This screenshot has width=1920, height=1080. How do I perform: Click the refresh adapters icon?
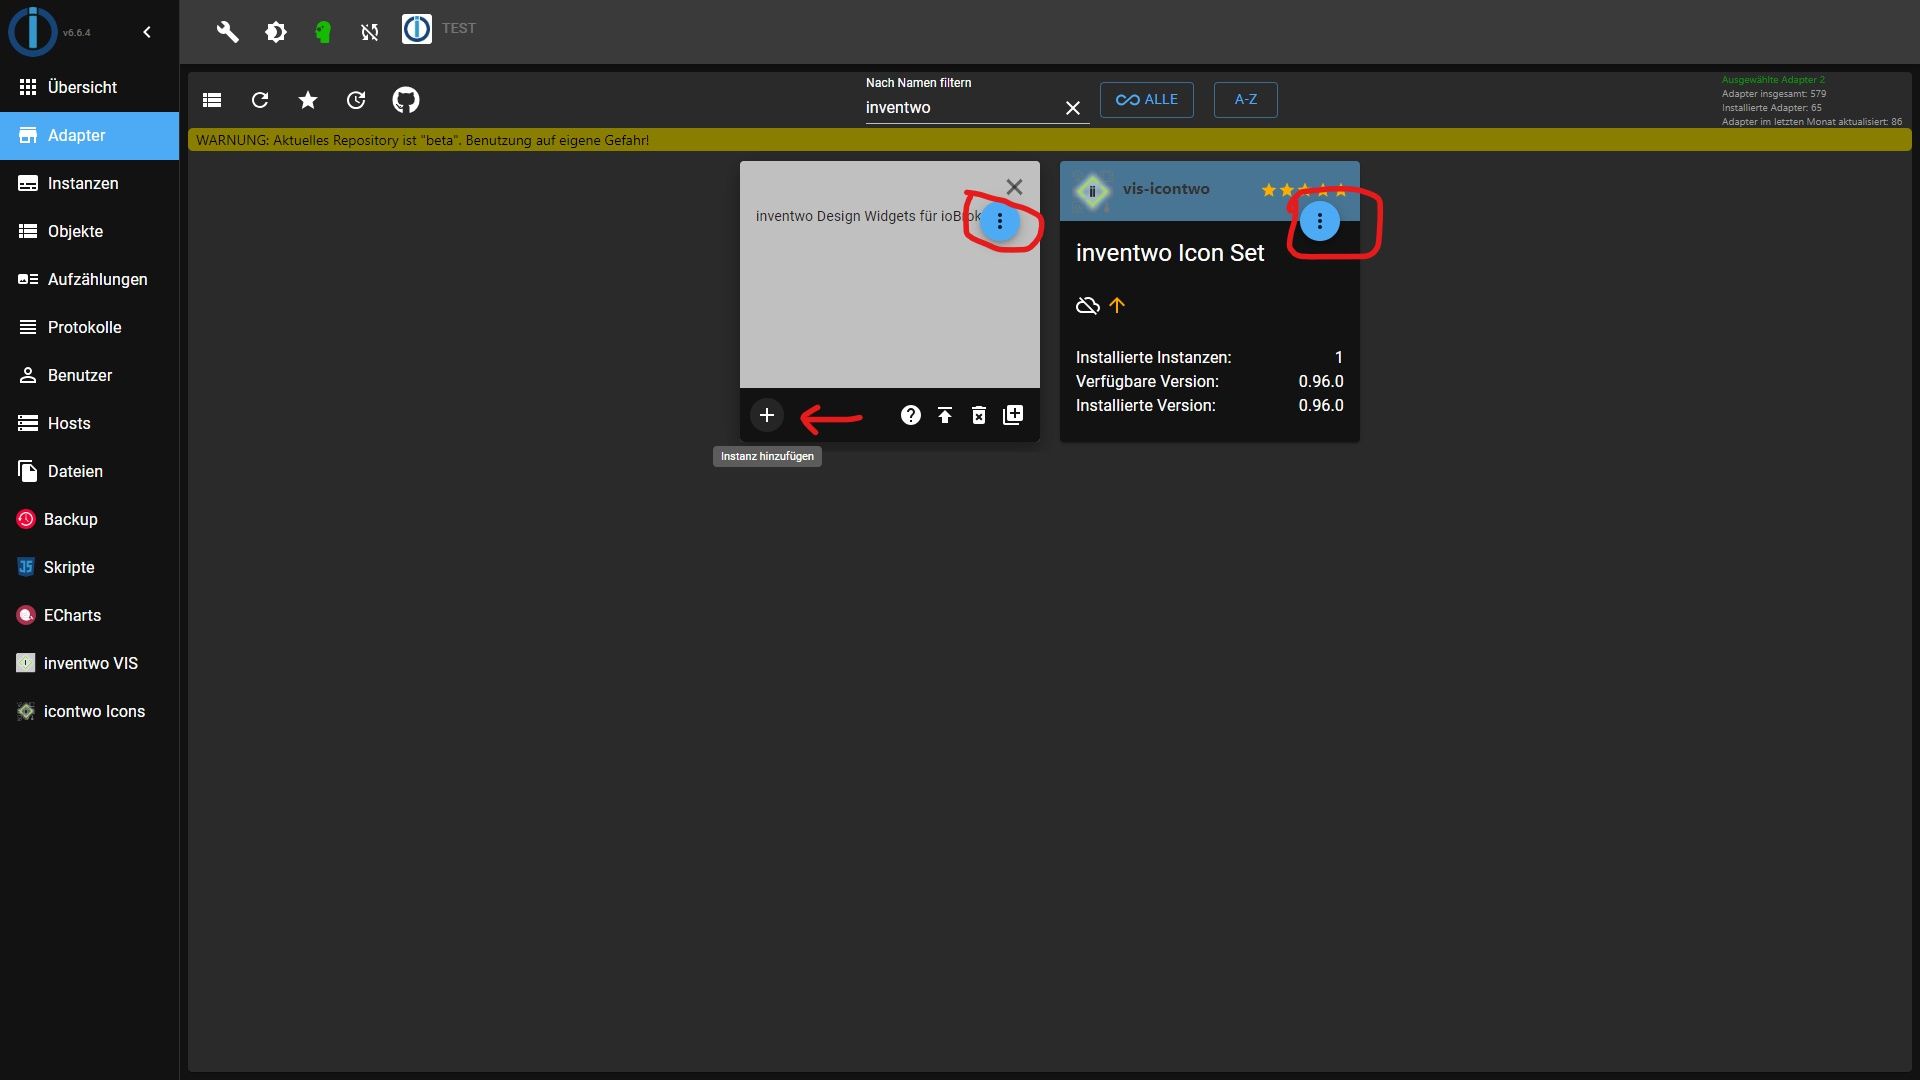260,100
